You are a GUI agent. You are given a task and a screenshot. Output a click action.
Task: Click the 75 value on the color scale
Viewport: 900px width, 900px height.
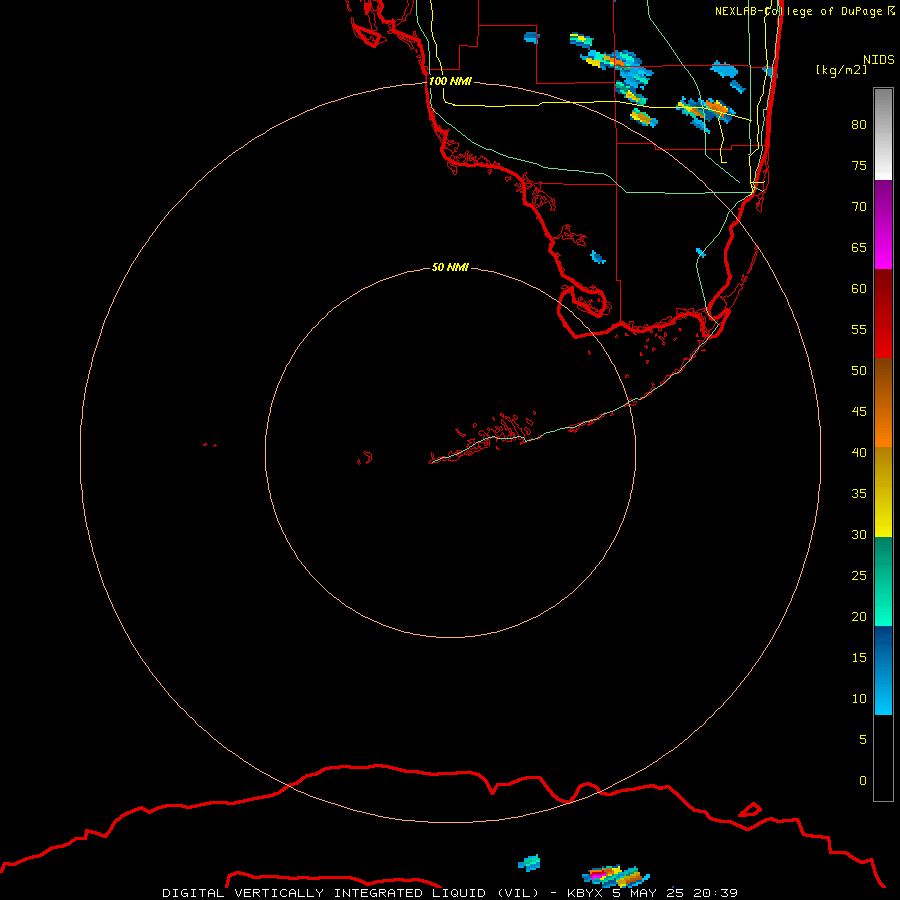pos(859,165)
